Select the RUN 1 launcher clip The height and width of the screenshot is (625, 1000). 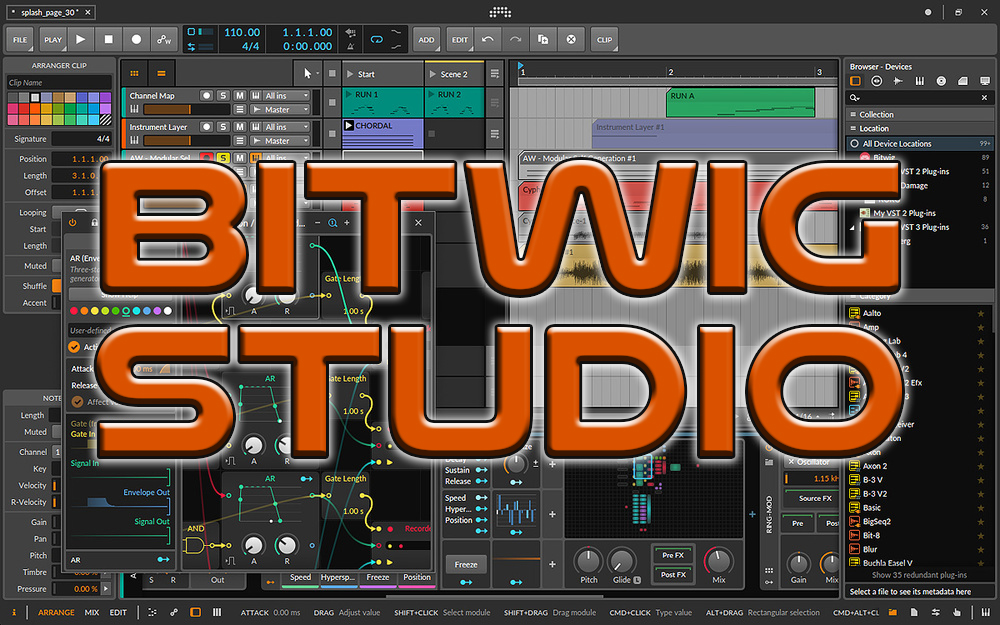tap(383, 102)
